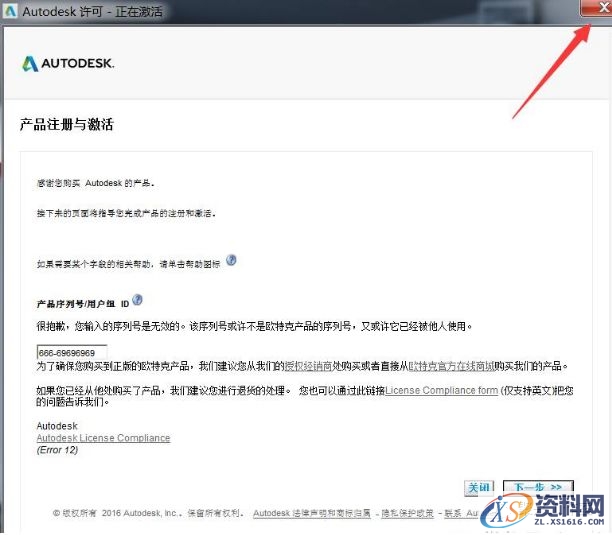The image size is (612, 535).
Task: Click the 产品序列号/用户组 ID label
Action: click(x=83, y=304)
